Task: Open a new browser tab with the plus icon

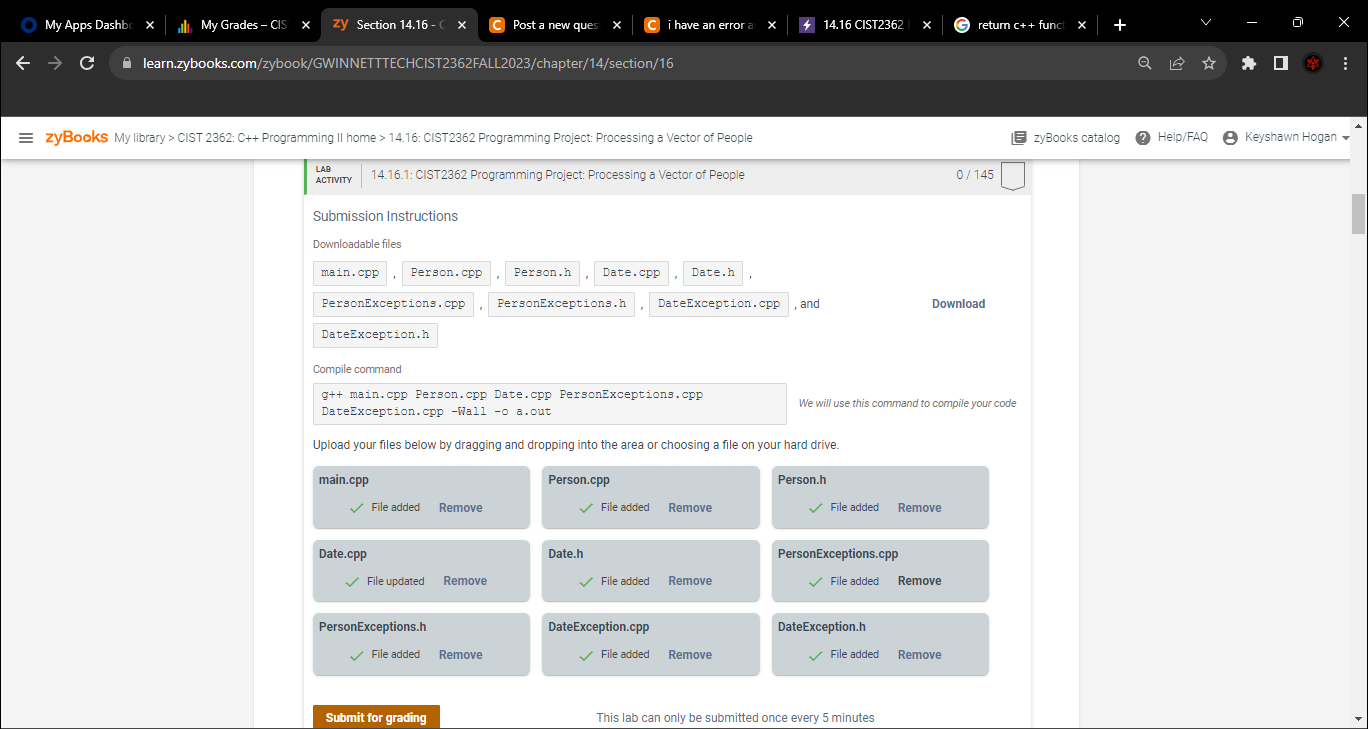Action: 1119,24
